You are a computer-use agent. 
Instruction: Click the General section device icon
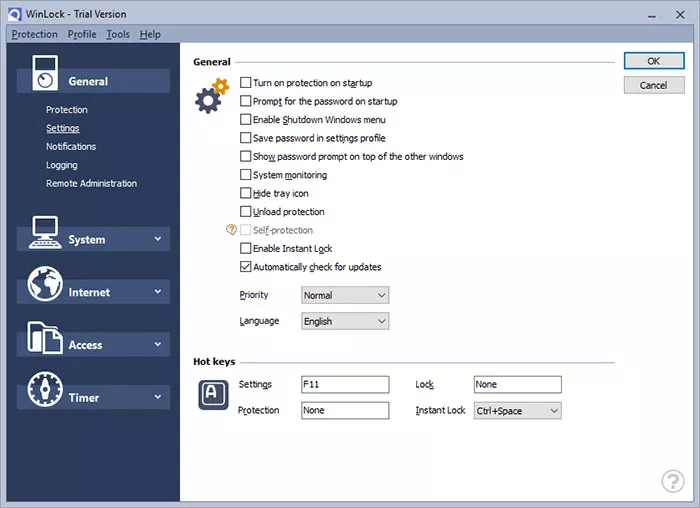click(45, 73)
